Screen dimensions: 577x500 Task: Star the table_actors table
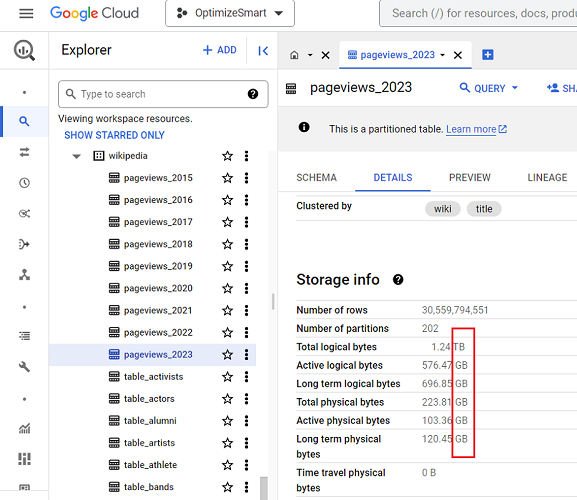click(227, 399)
